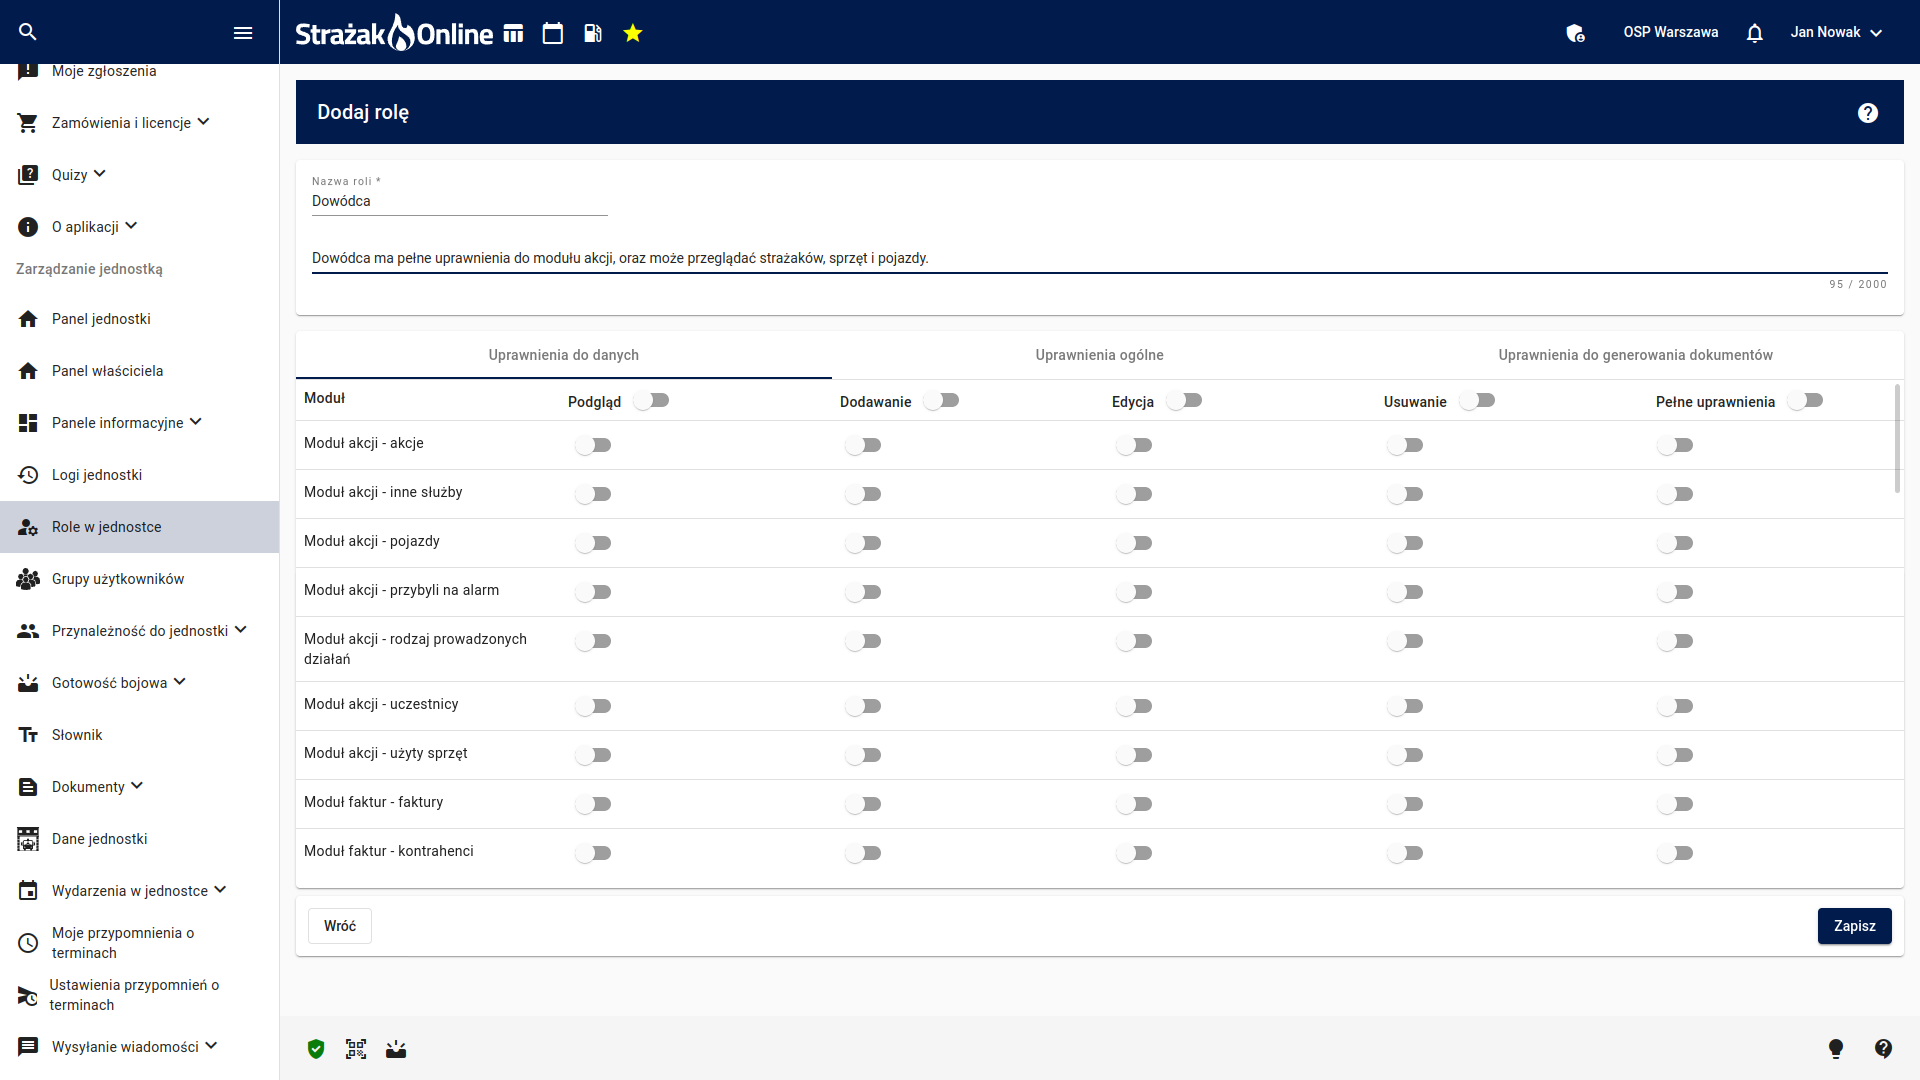This screenshot has height=1080, width=1920.
Task: Expand Zamówienia i licencje menu
Action: (130, 123)
